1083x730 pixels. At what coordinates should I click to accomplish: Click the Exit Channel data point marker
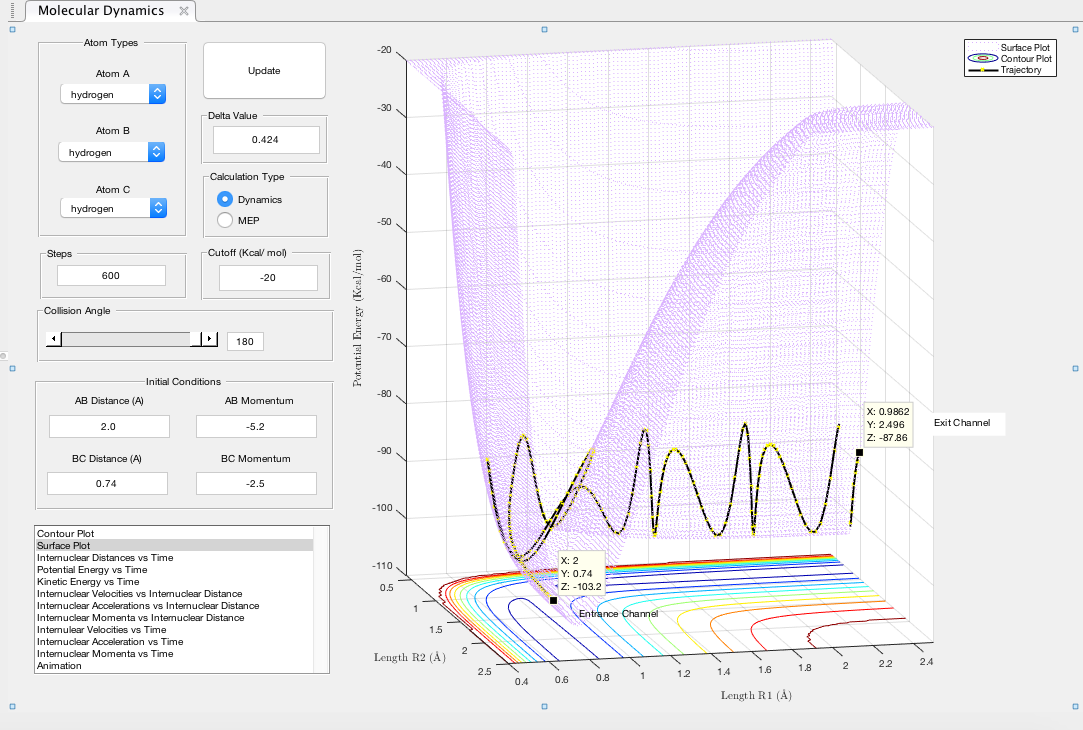859,453
